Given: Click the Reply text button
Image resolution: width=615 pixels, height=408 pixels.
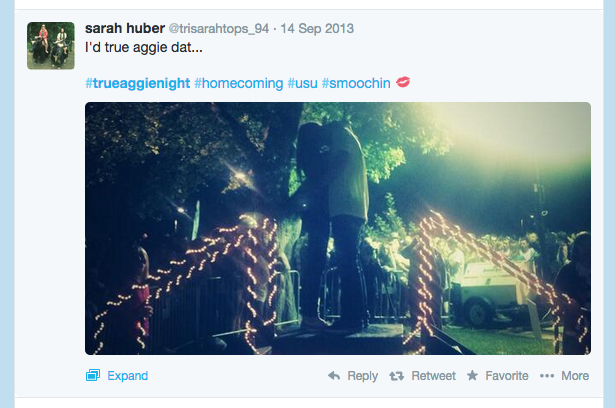Looking at the screenshot, I should [x=362, y=376].
